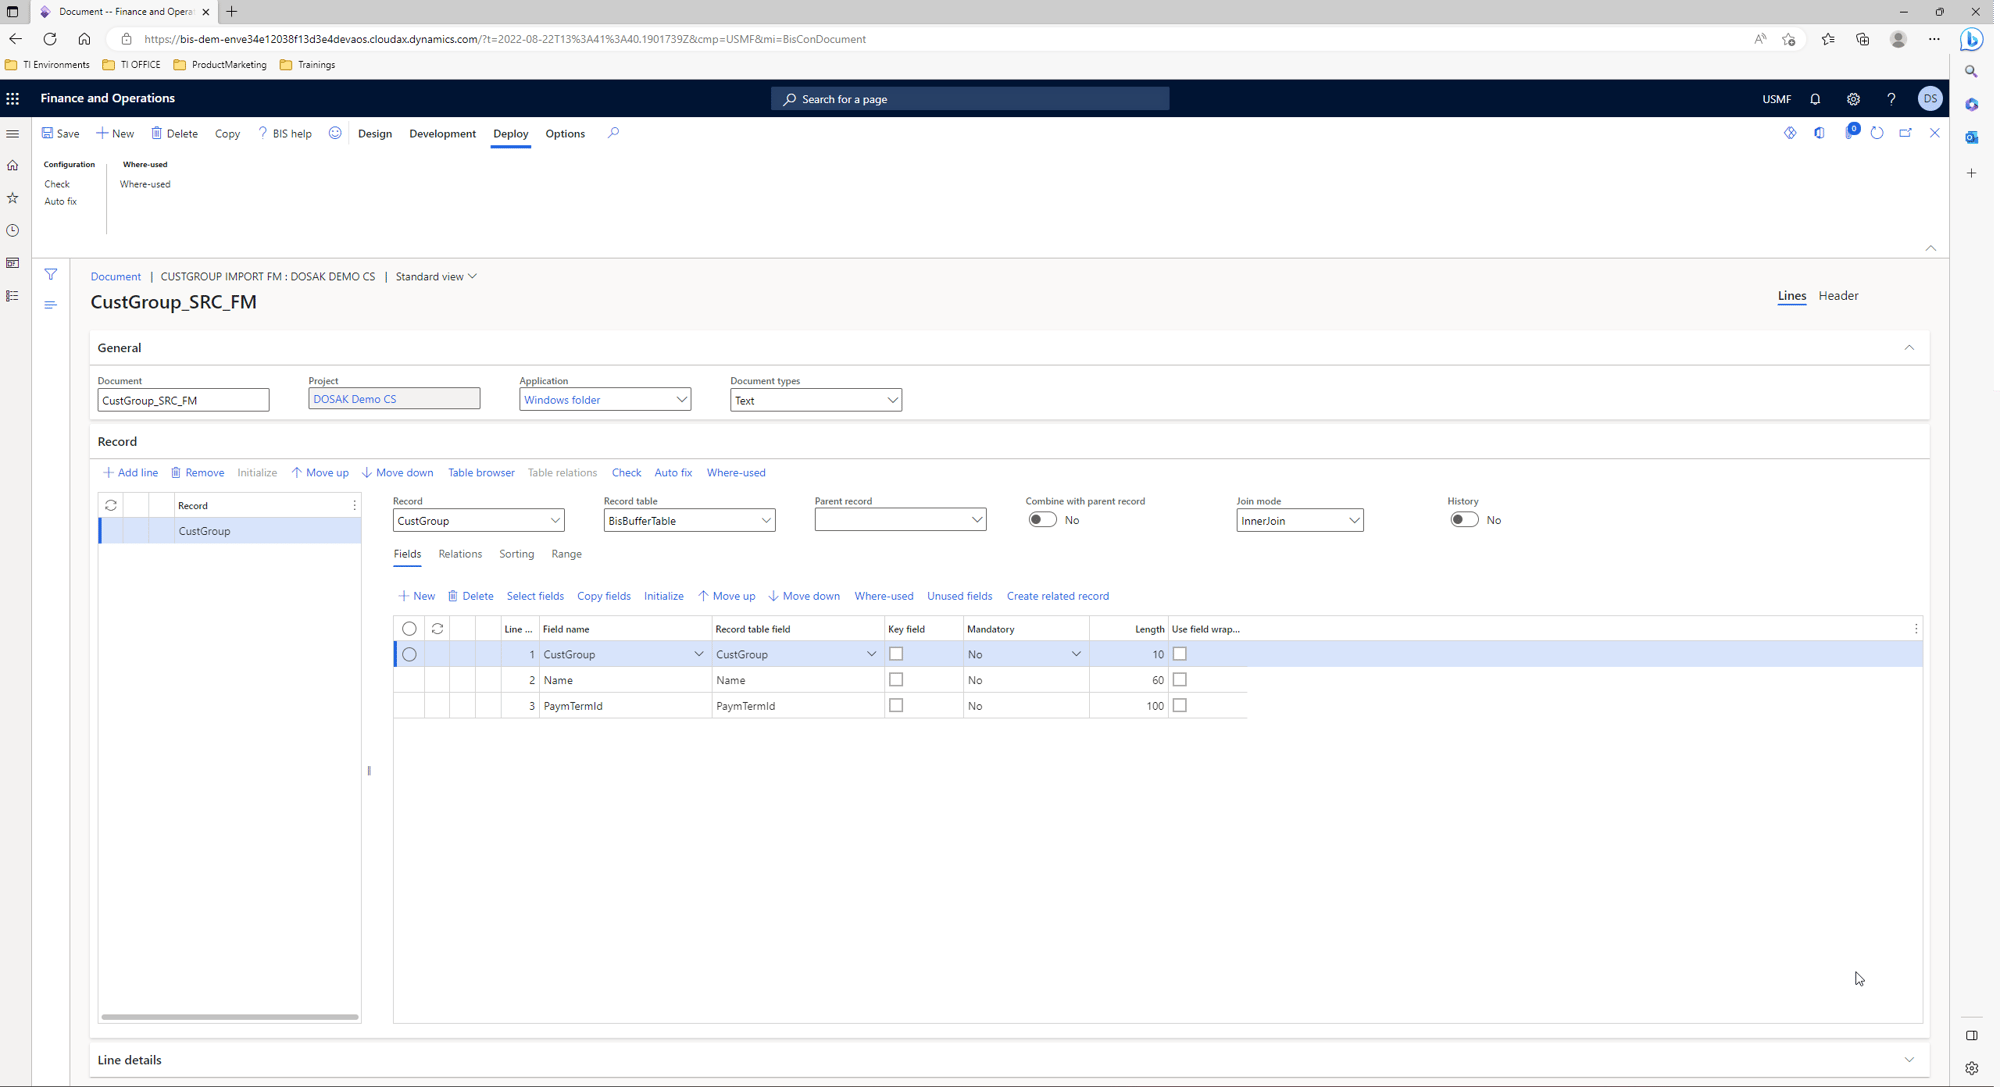Expand the Parent record dropdown
This screenshot has width=2000, height=1087.
click(977, 519)
